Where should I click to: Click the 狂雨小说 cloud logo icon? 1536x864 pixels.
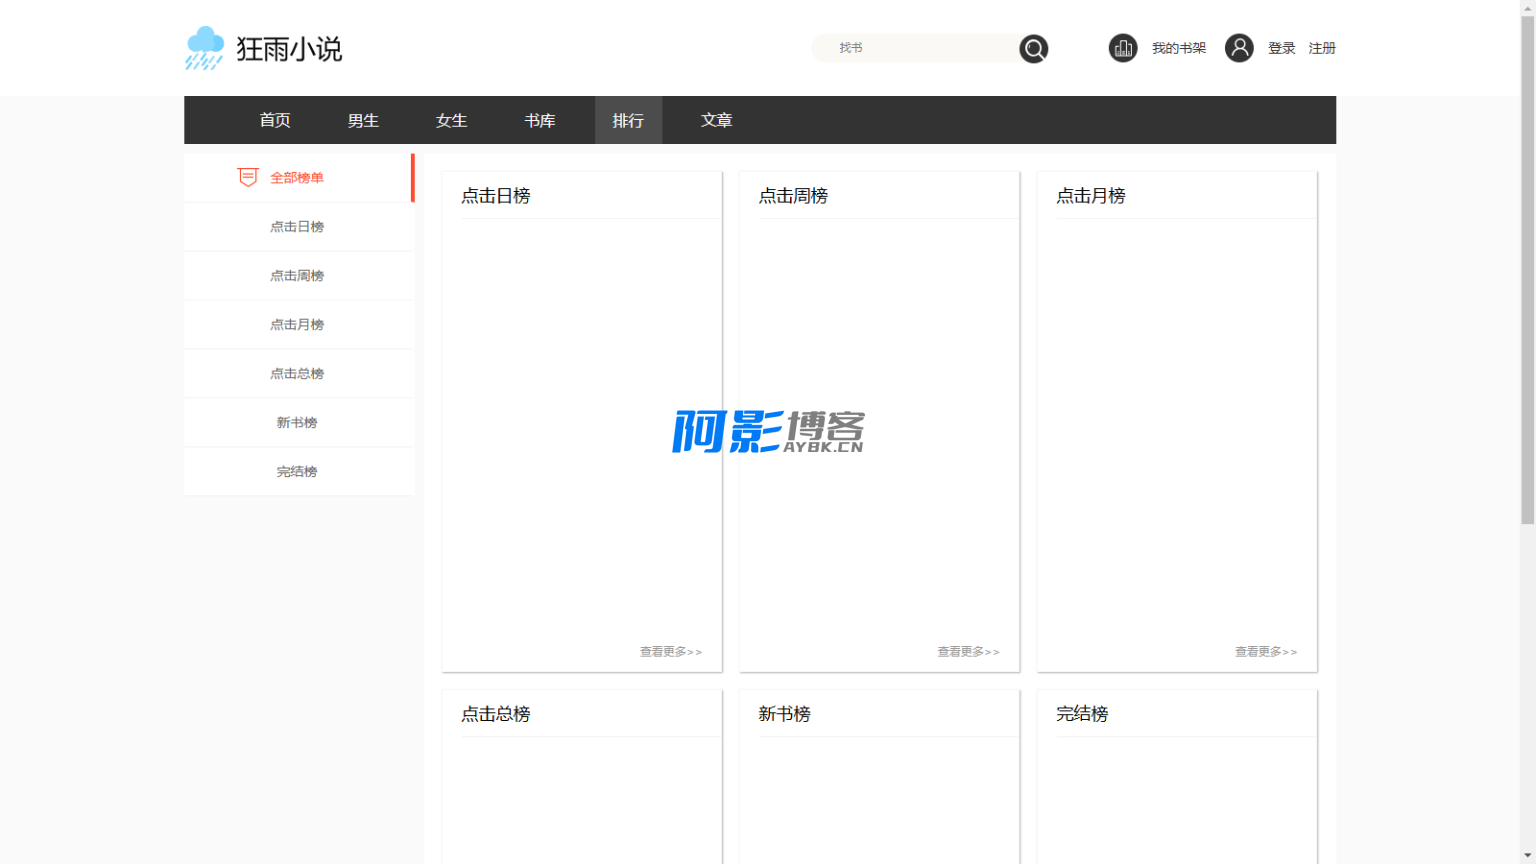[205, 48]
